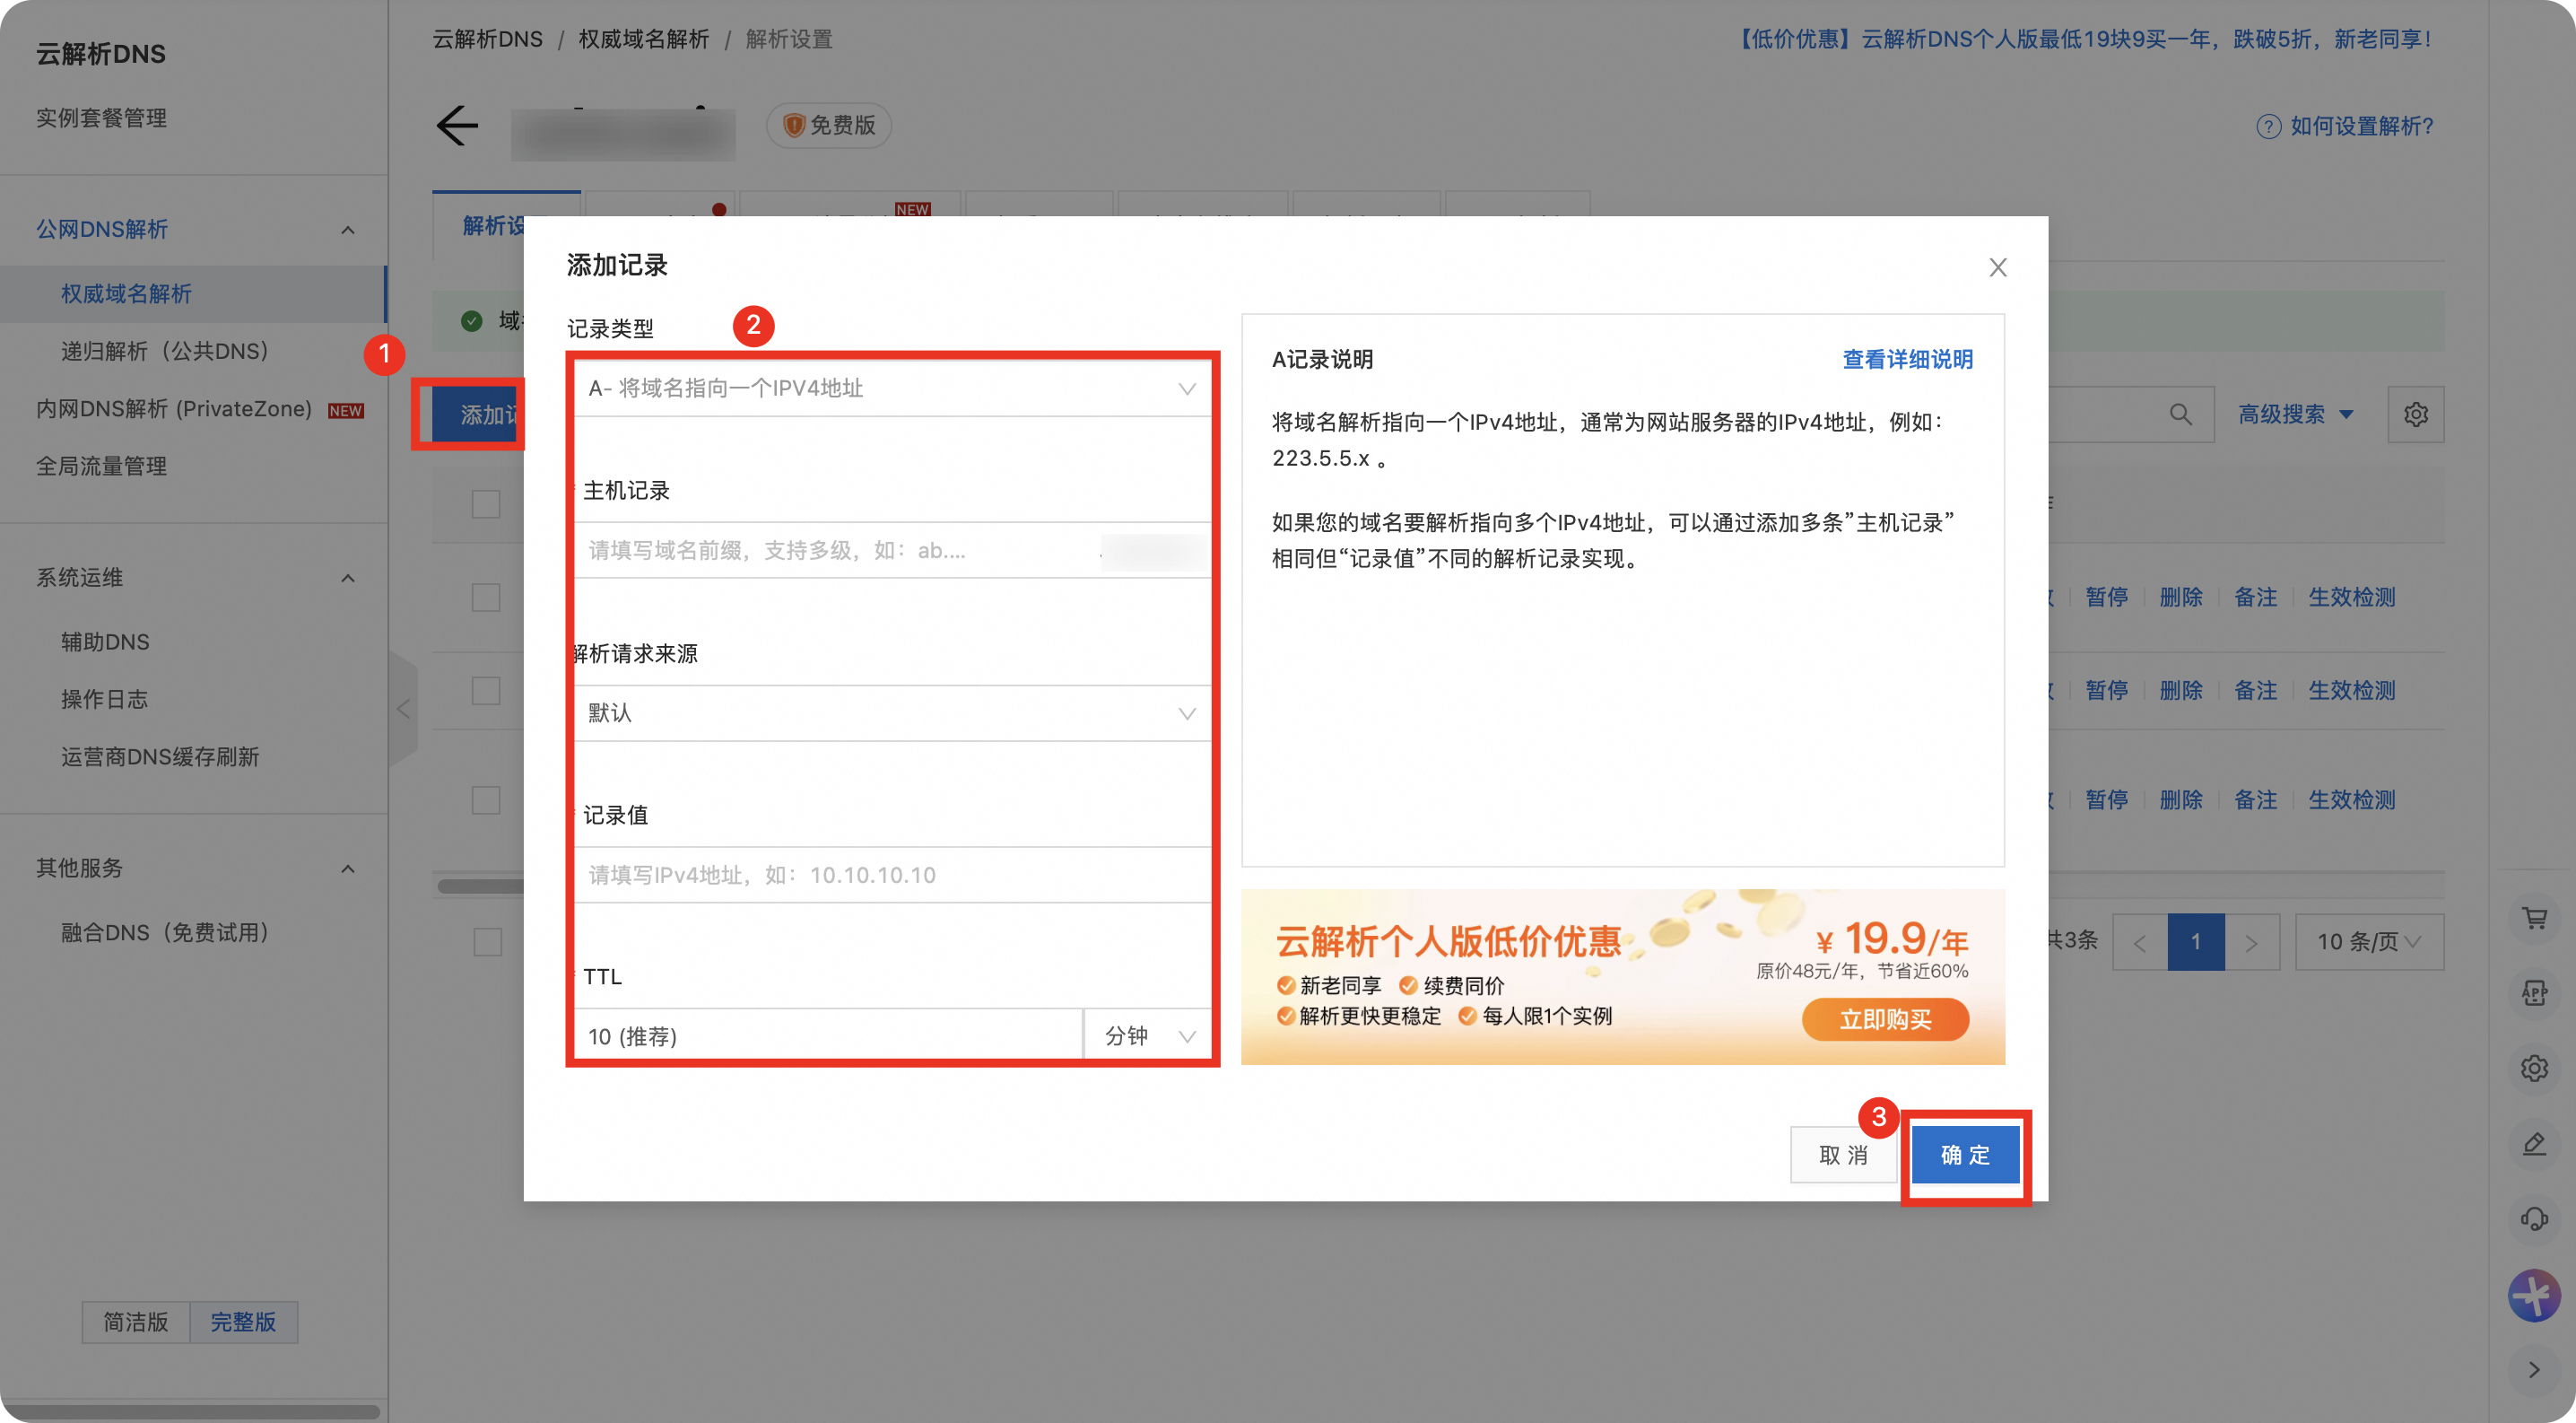Screen dimensions: 2576x1423
Task: Open the 查看详细说明 link
Action: pyautogui.click(x=1907, y=360)
